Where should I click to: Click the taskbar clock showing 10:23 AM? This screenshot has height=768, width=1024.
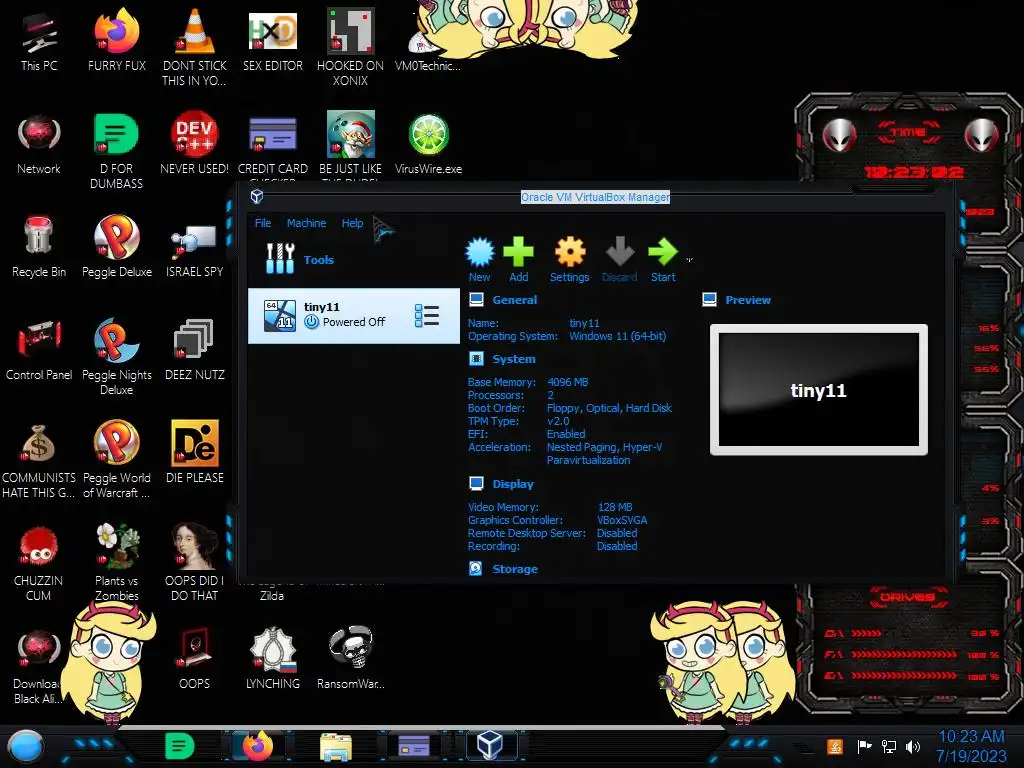pos(971,746)
